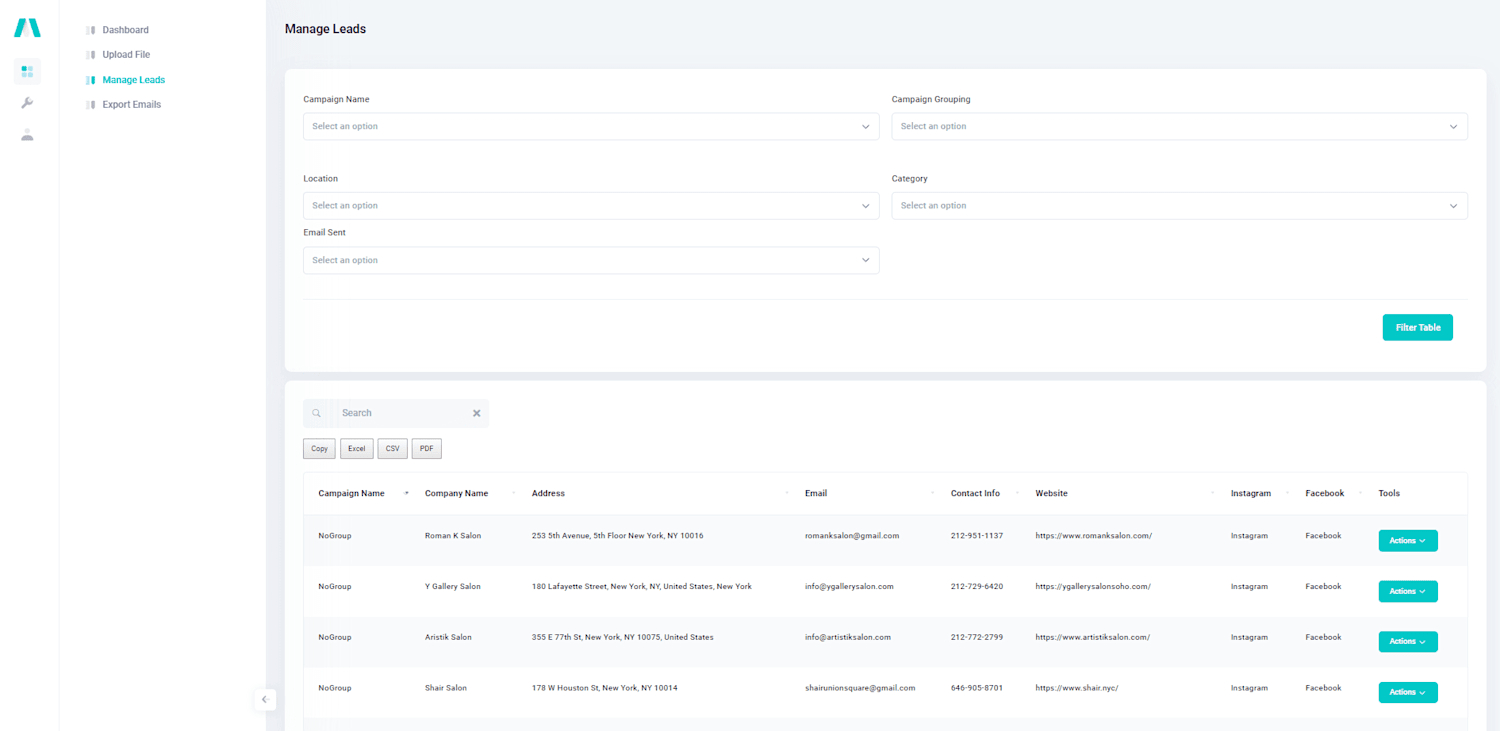Export the table as PDF
1500x731 pixels.
click(x=426, y=449)
